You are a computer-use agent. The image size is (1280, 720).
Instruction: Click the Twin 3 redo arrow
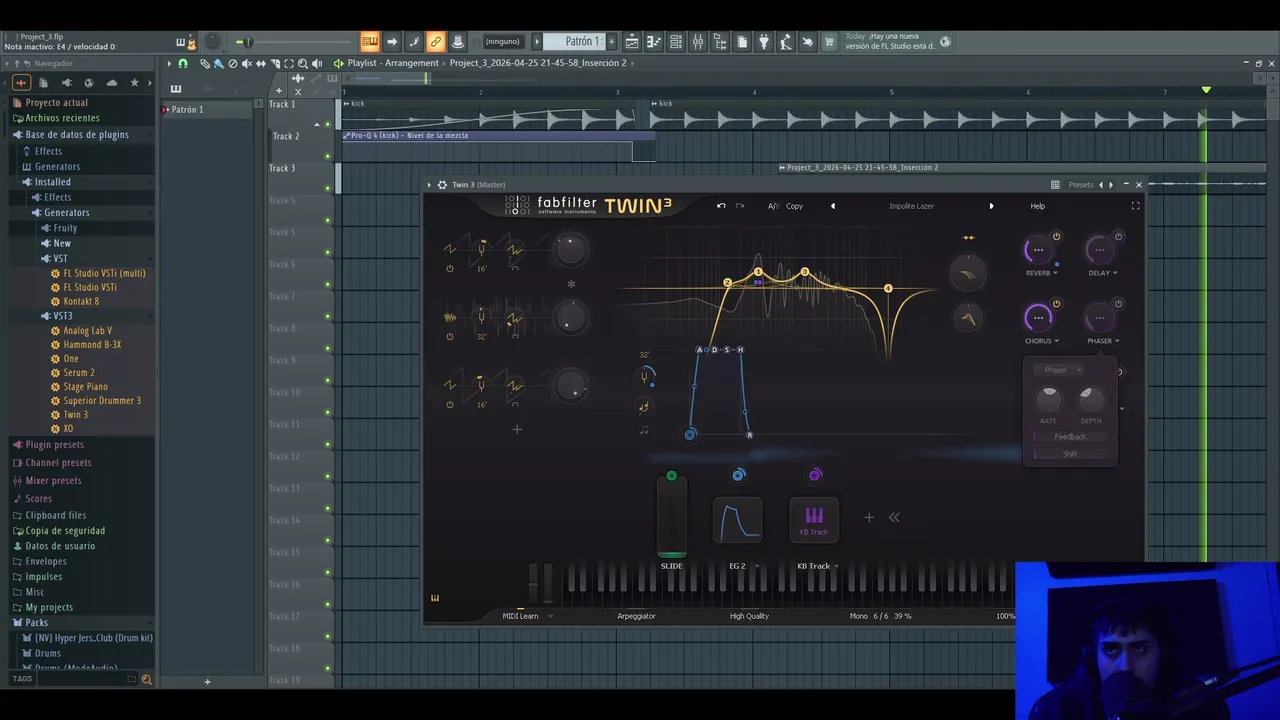[740, 206]
